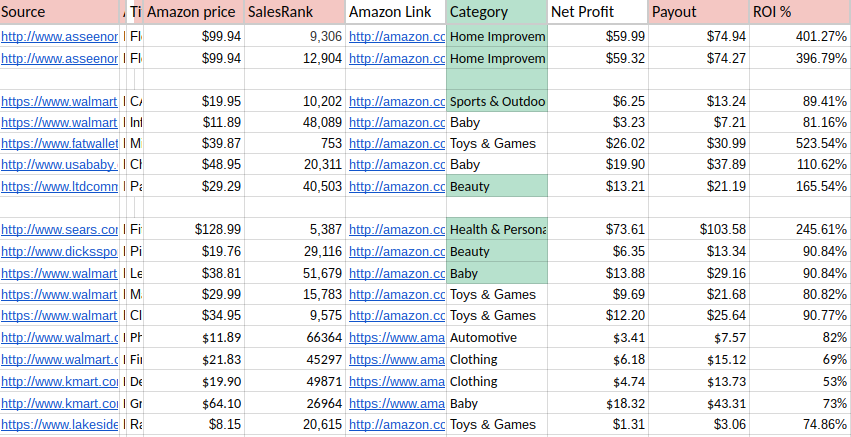The image size is (851, 437).
Task: Click the Net Profit header cell
Action: 598,13
